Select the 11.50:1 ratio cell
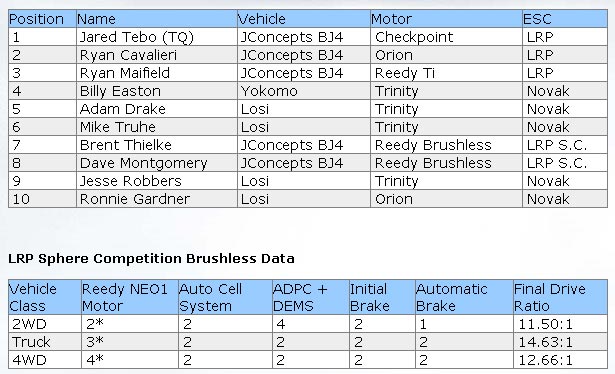Image resolution: width=615 pixels, height=374 pixels. [560, 324]
